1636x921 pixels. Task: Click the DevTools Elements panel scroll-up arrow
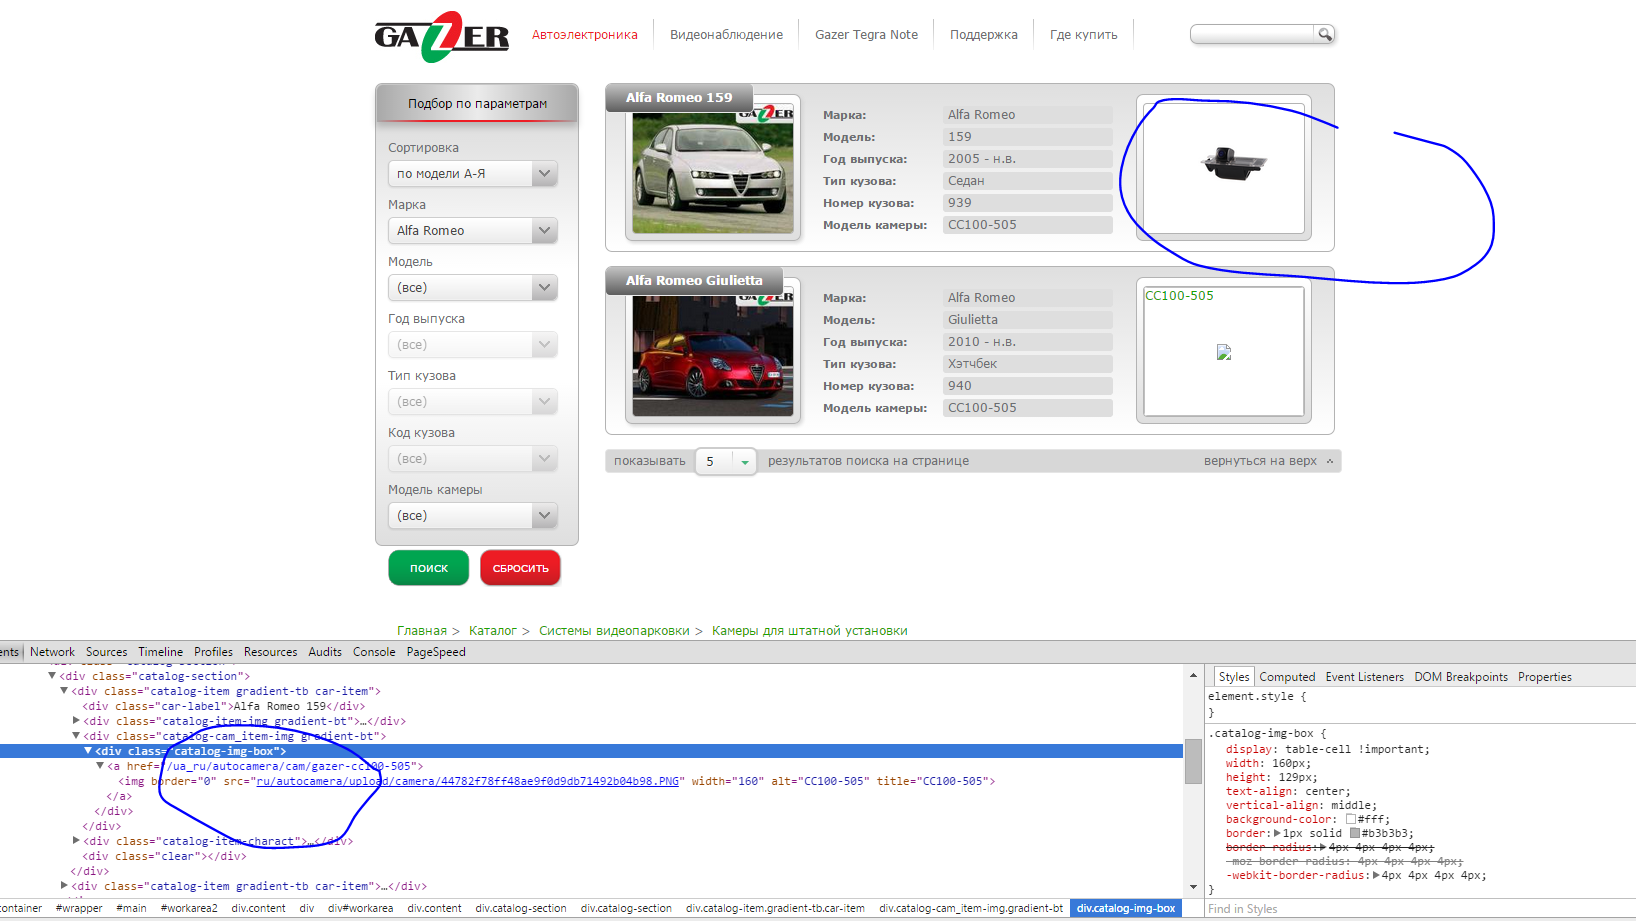pyautogui.click(x=1193, y=675)
